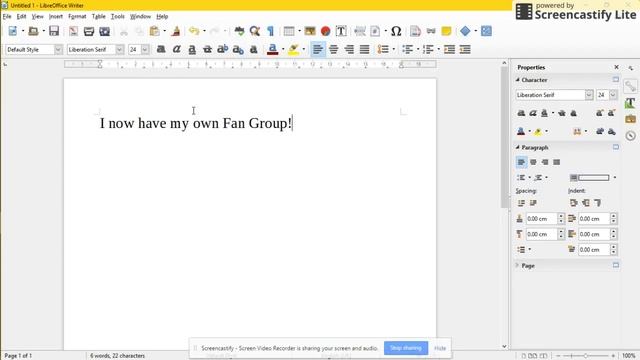
Task: Click the Open file folder icon
Action: click(x=33, y=31)
